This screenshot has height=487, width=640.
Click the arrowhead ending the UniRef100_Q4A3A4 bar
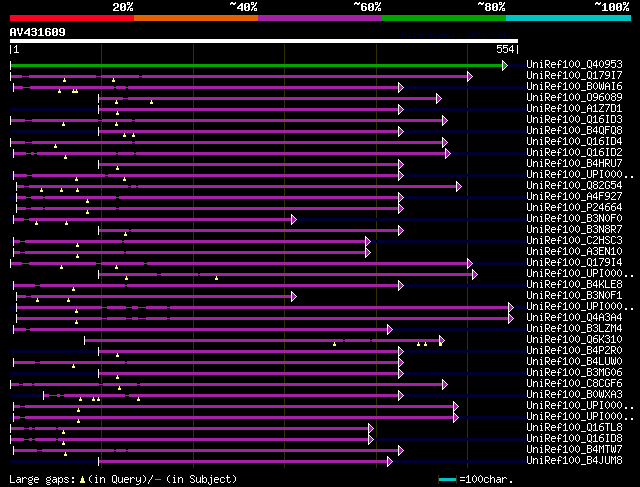(x=511, y=318)
